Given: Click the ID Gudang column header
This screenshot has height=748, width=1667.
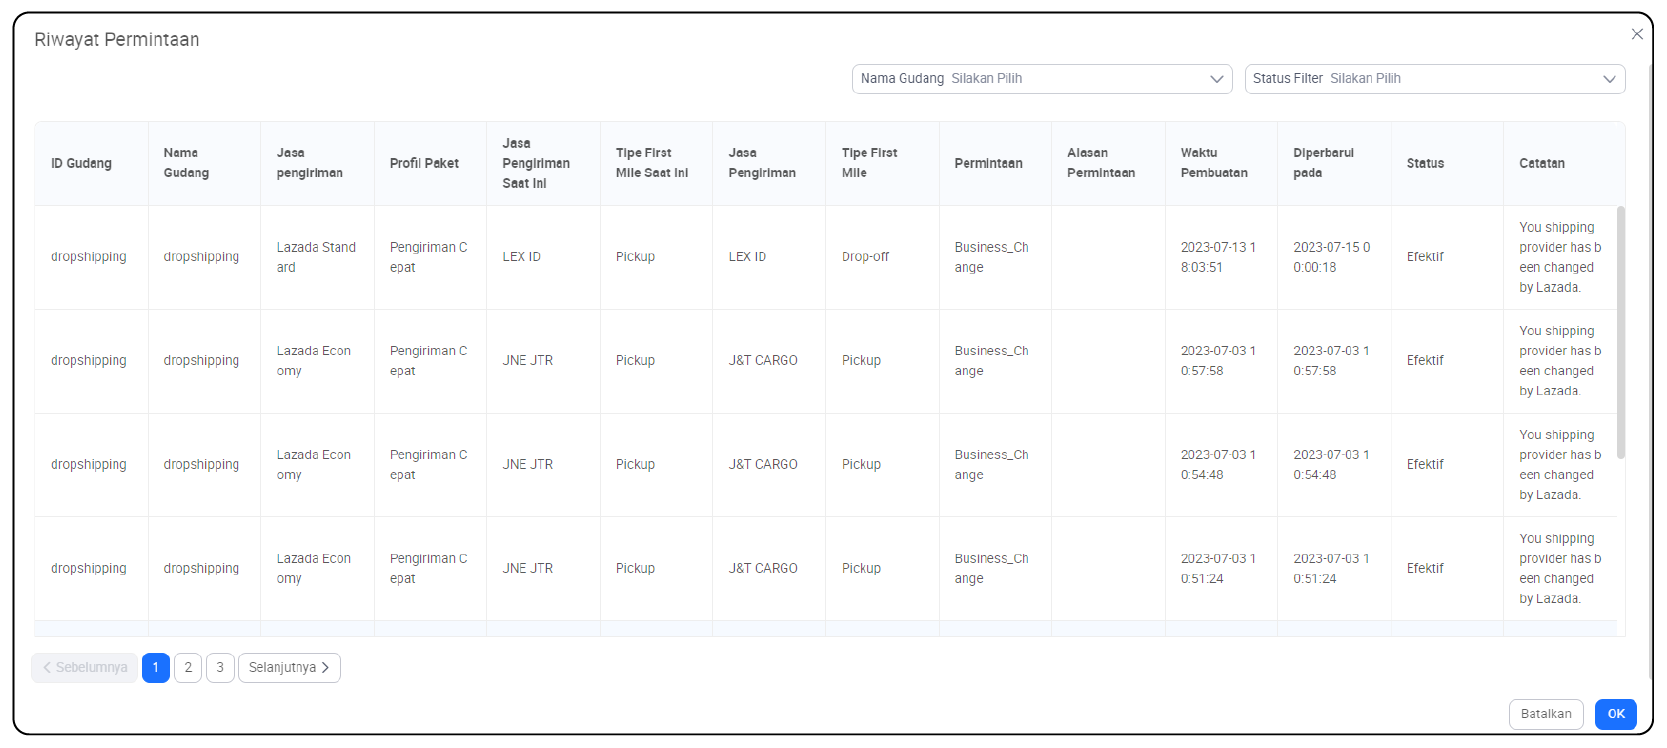Looking at the screenshot, I should 82,164.
